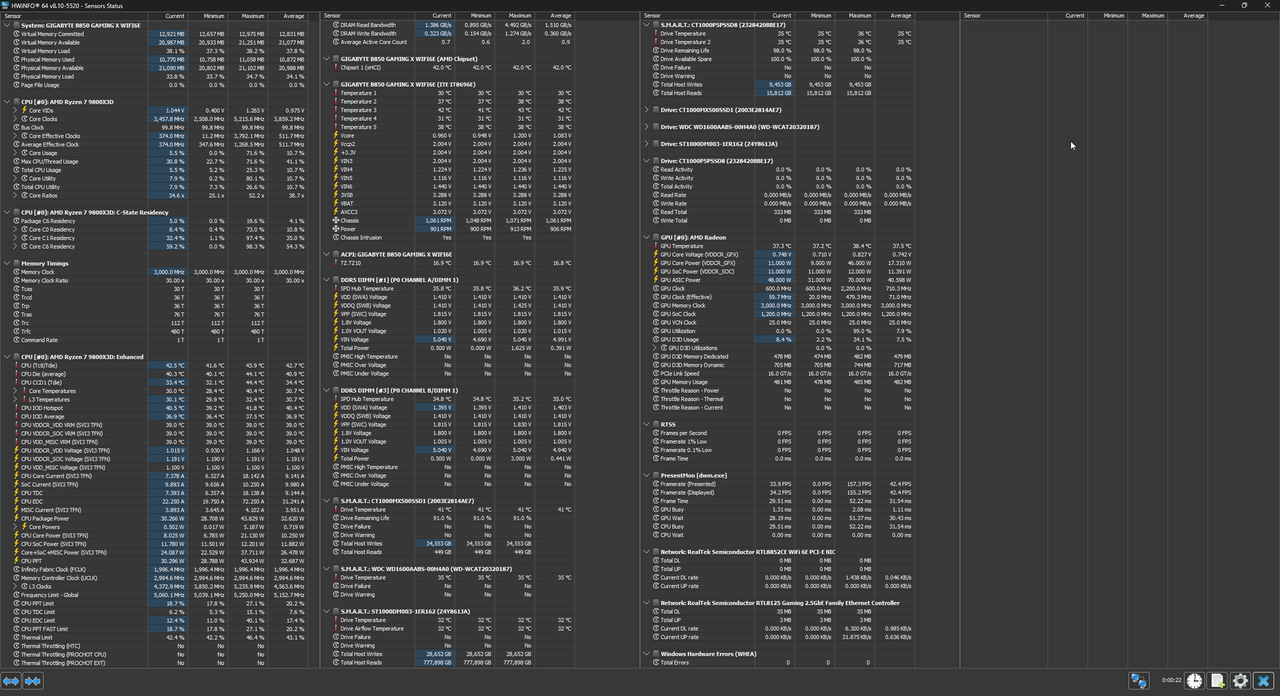Collapse the Memory Timings section

click(7, 263)
